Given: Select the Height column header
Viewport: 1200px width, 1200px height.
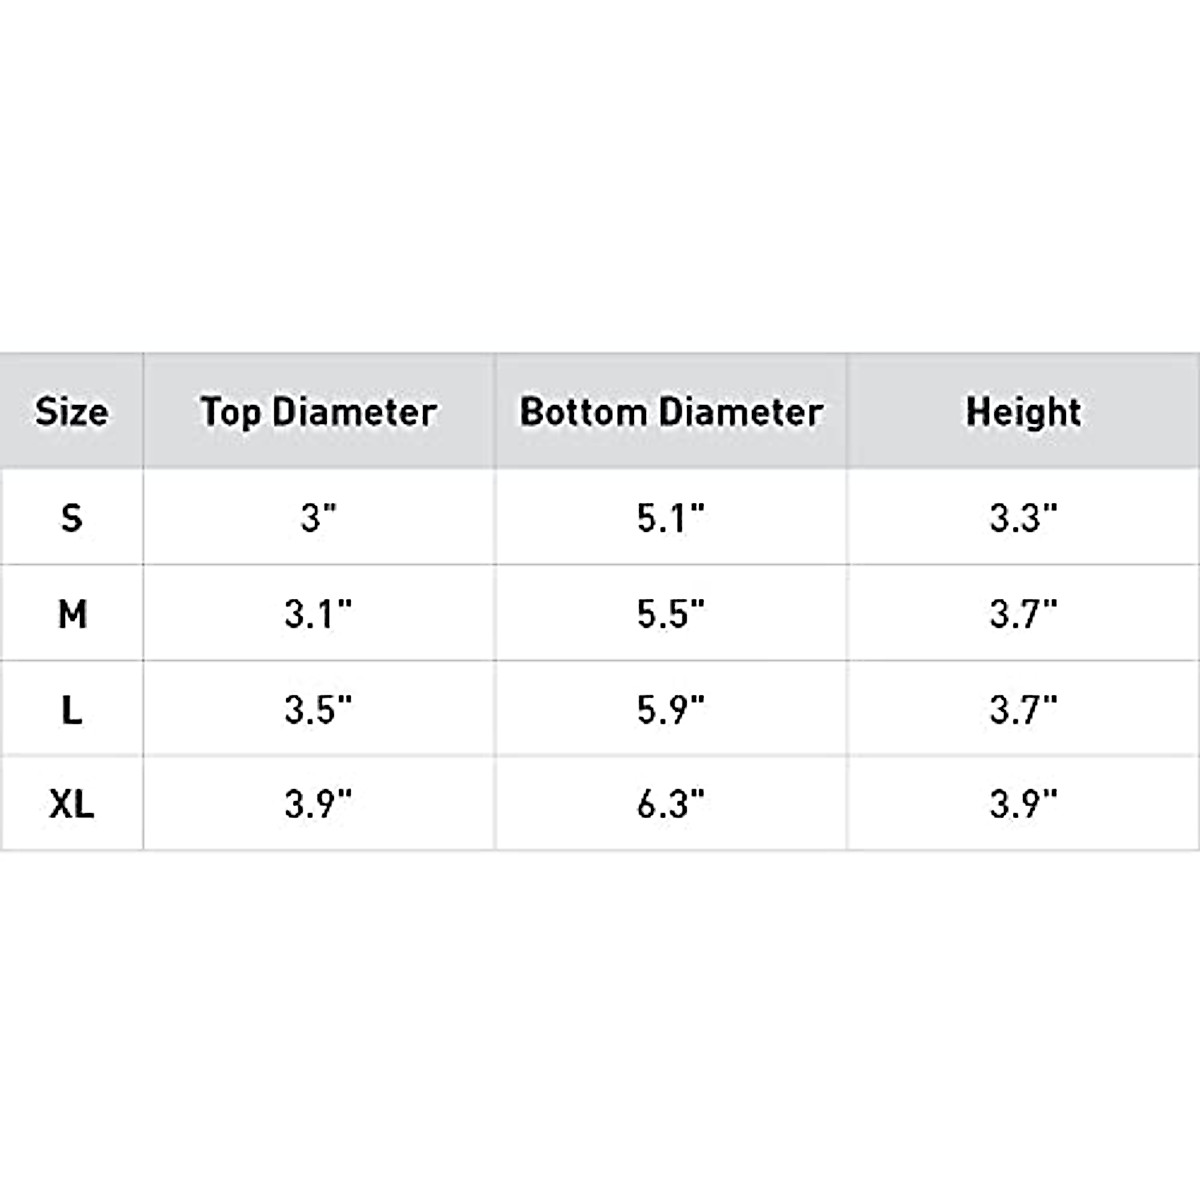Looking at the screenshot, I should [1023, 411].
